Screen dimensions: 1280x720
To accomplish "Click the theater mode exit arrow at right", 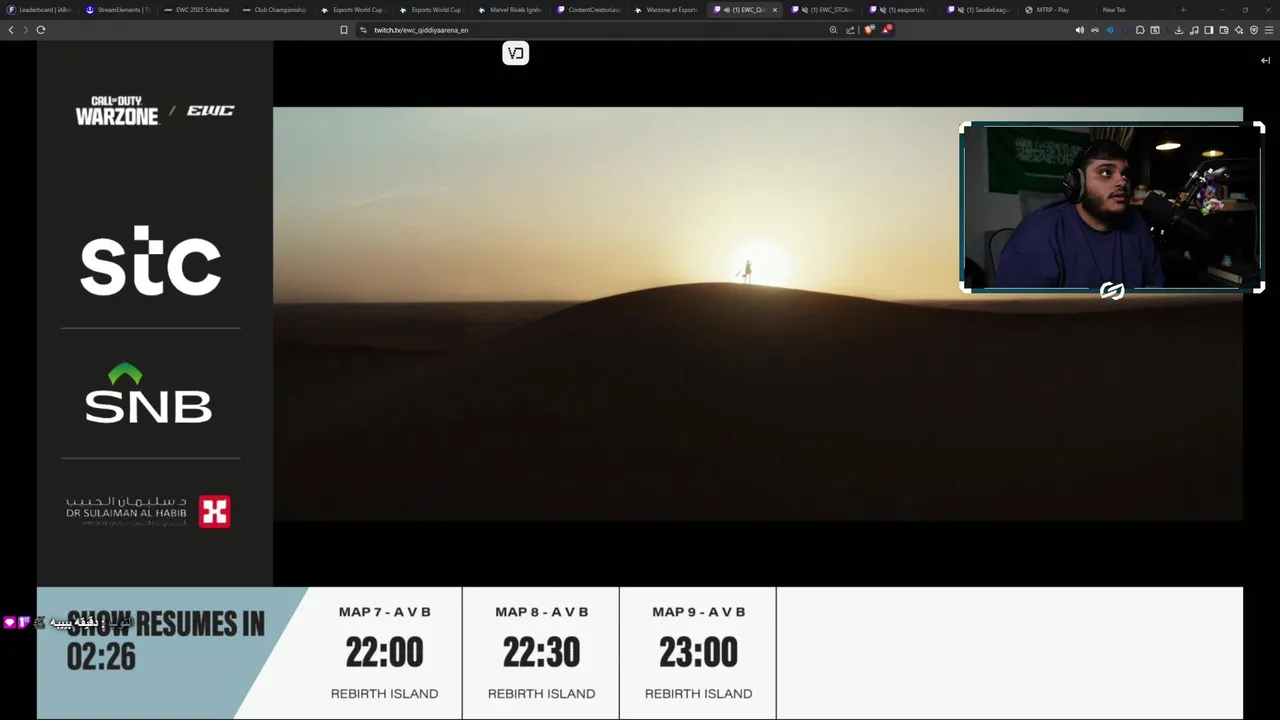I will (1265, 60).
